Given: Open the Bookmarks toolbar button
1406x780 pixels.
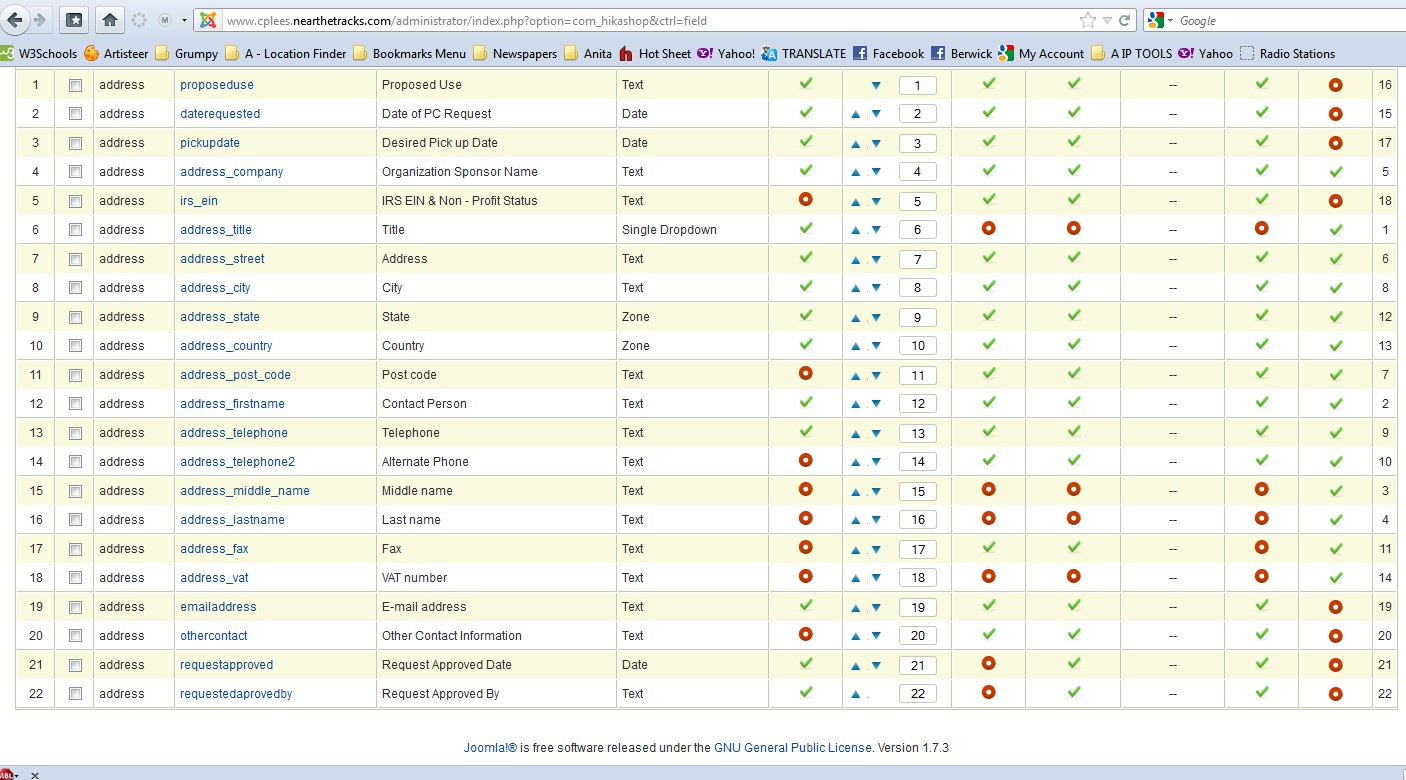Looking at the screenshot, I should [x=74, y=20].
